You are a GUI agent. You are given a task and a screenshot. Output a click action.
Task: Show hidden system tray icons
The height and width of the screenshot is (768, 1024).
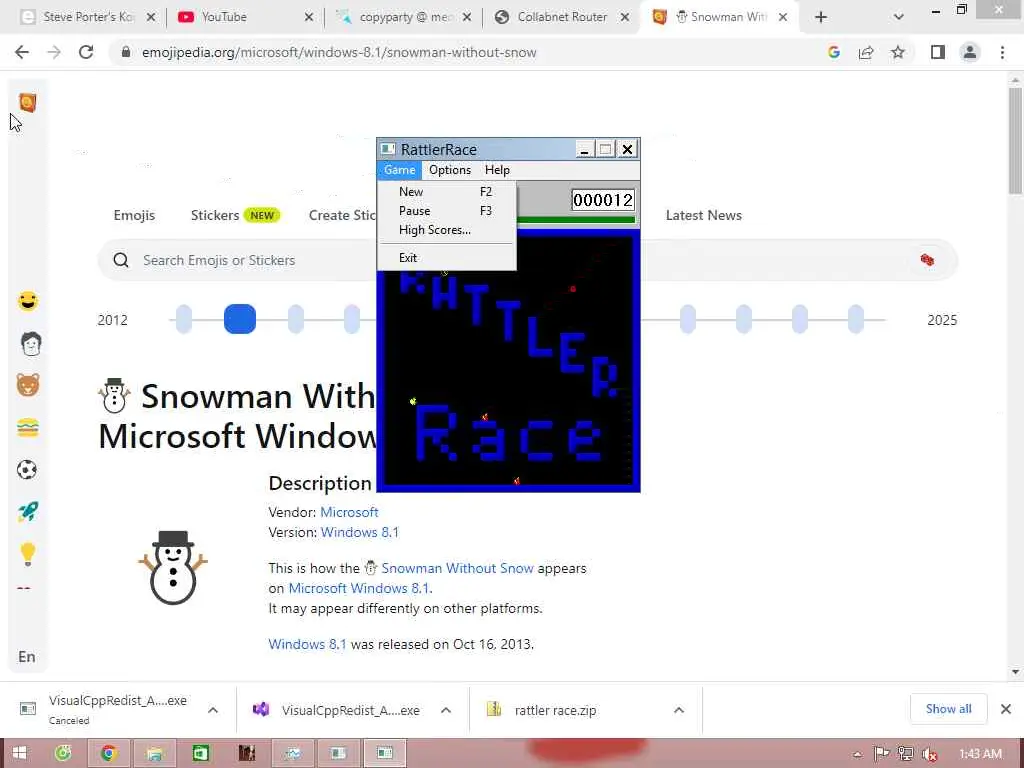coord(857,754)
